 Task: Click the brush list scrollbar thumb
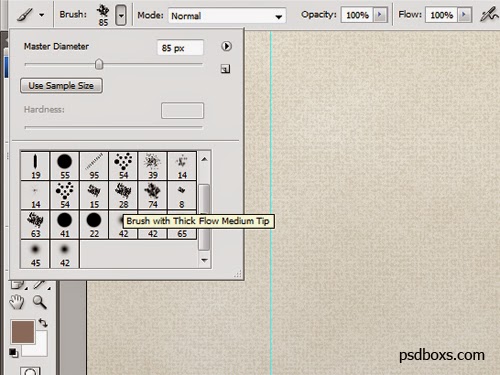[x=204, y=217]
